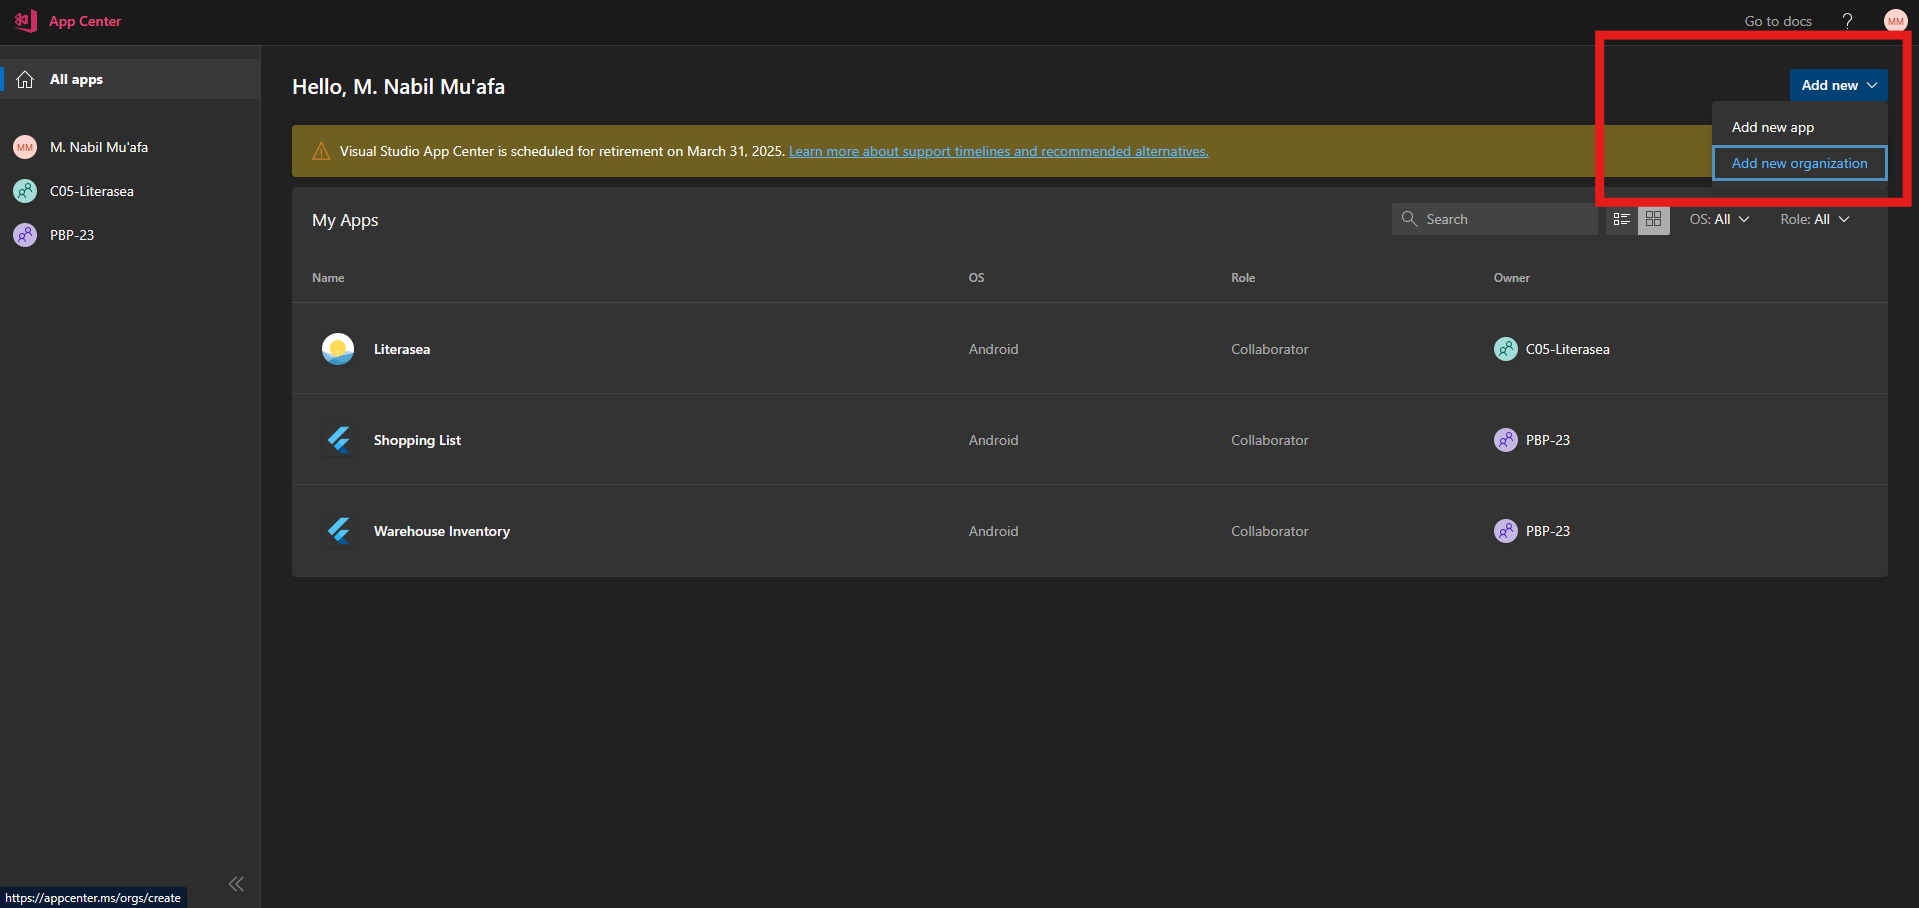
Task: Open the MM user avatar menu in the top bar
Action: tap(1895, 21)
